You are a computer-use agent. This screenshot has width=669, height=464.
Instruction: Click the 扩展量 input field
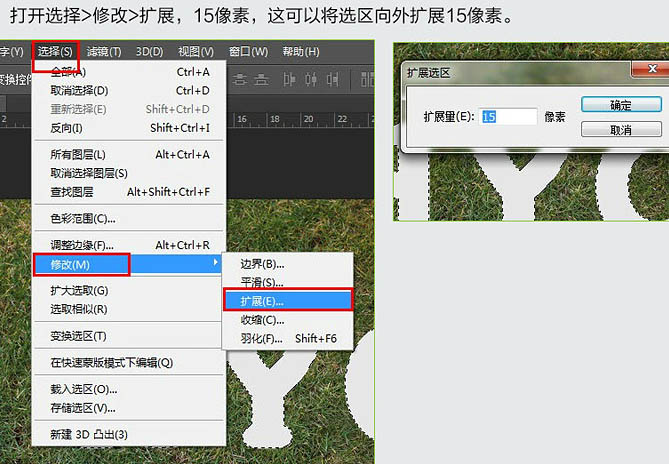click(x=509, y=116)
